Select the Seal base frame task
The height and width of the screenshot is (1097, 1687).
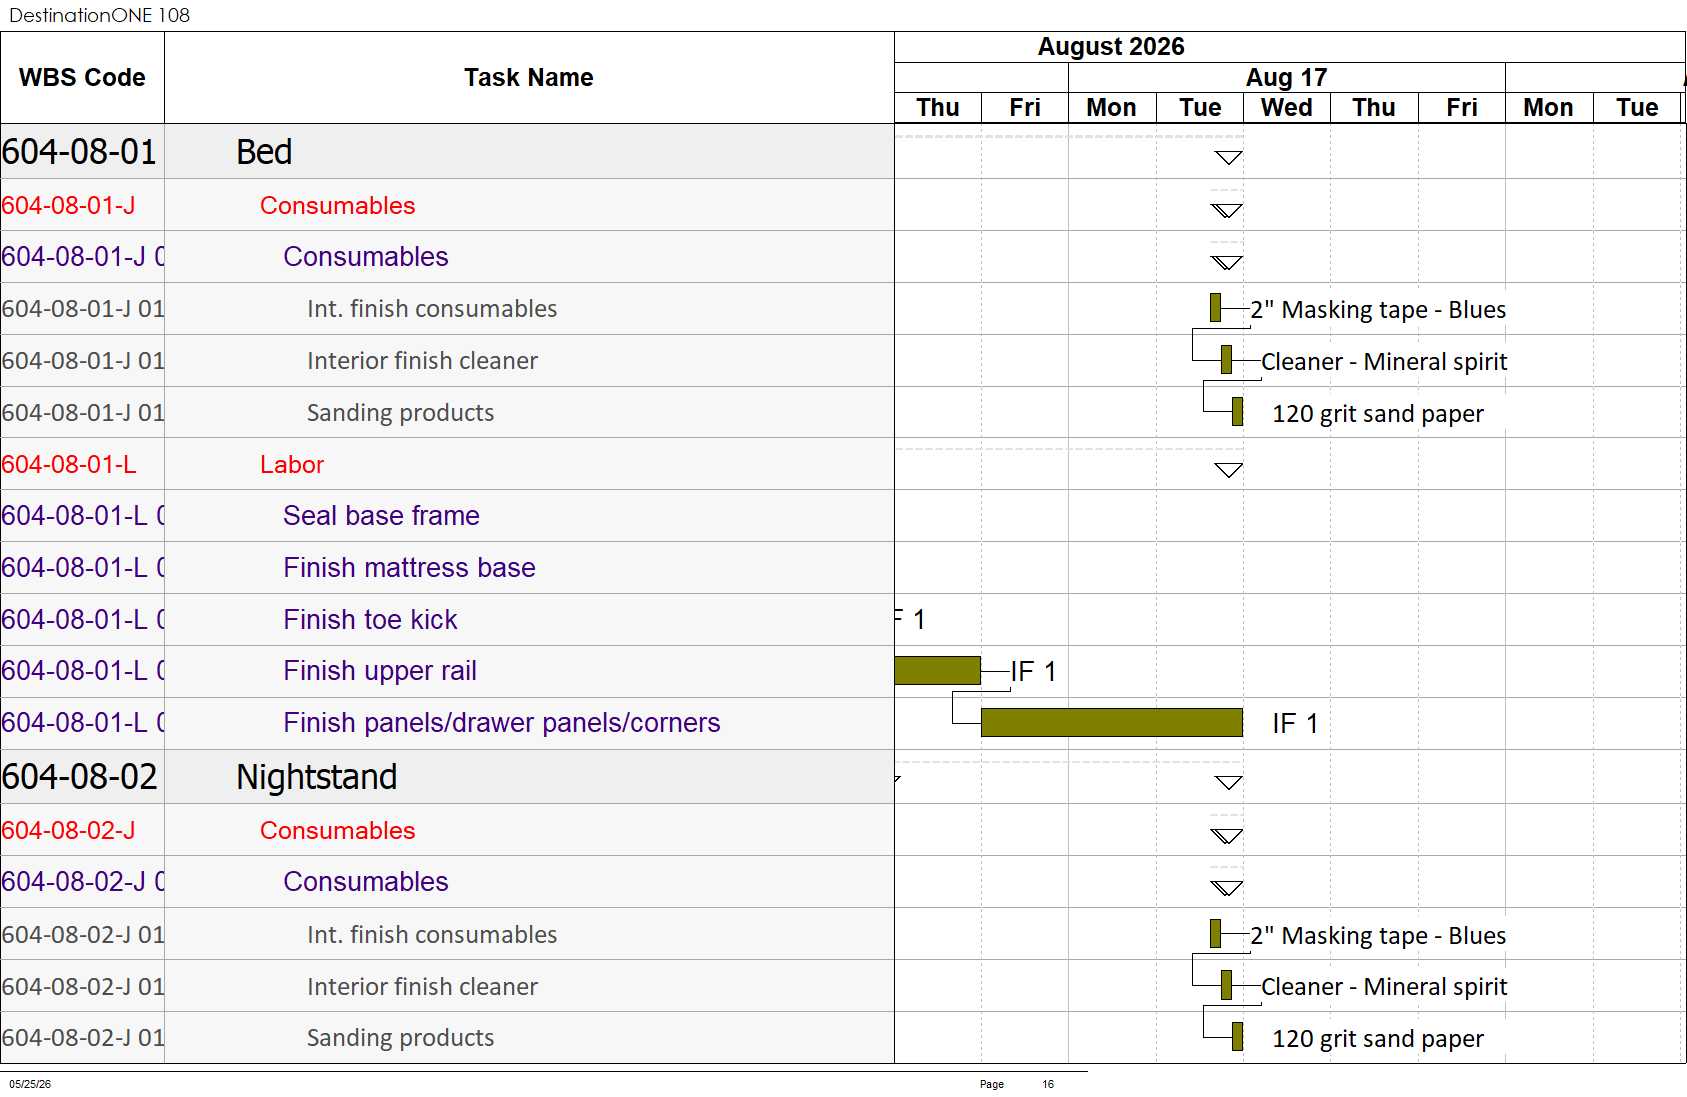pos(381,516)
